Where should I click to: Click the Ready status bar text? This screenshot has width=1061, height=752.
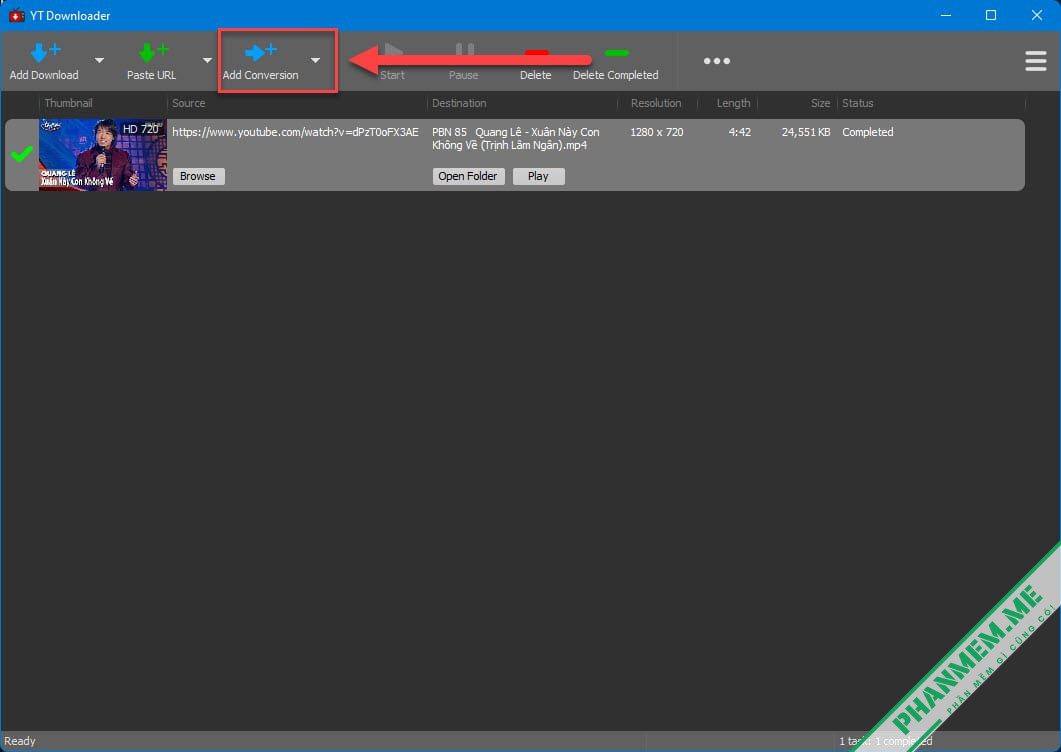20,741
